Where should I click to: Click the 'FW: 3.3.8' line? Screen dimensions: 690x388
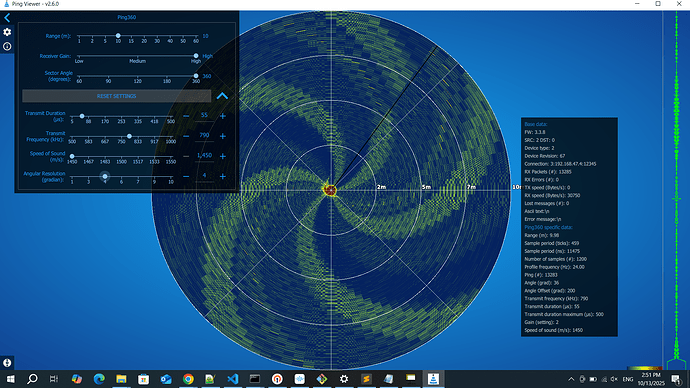coord(535,132)
